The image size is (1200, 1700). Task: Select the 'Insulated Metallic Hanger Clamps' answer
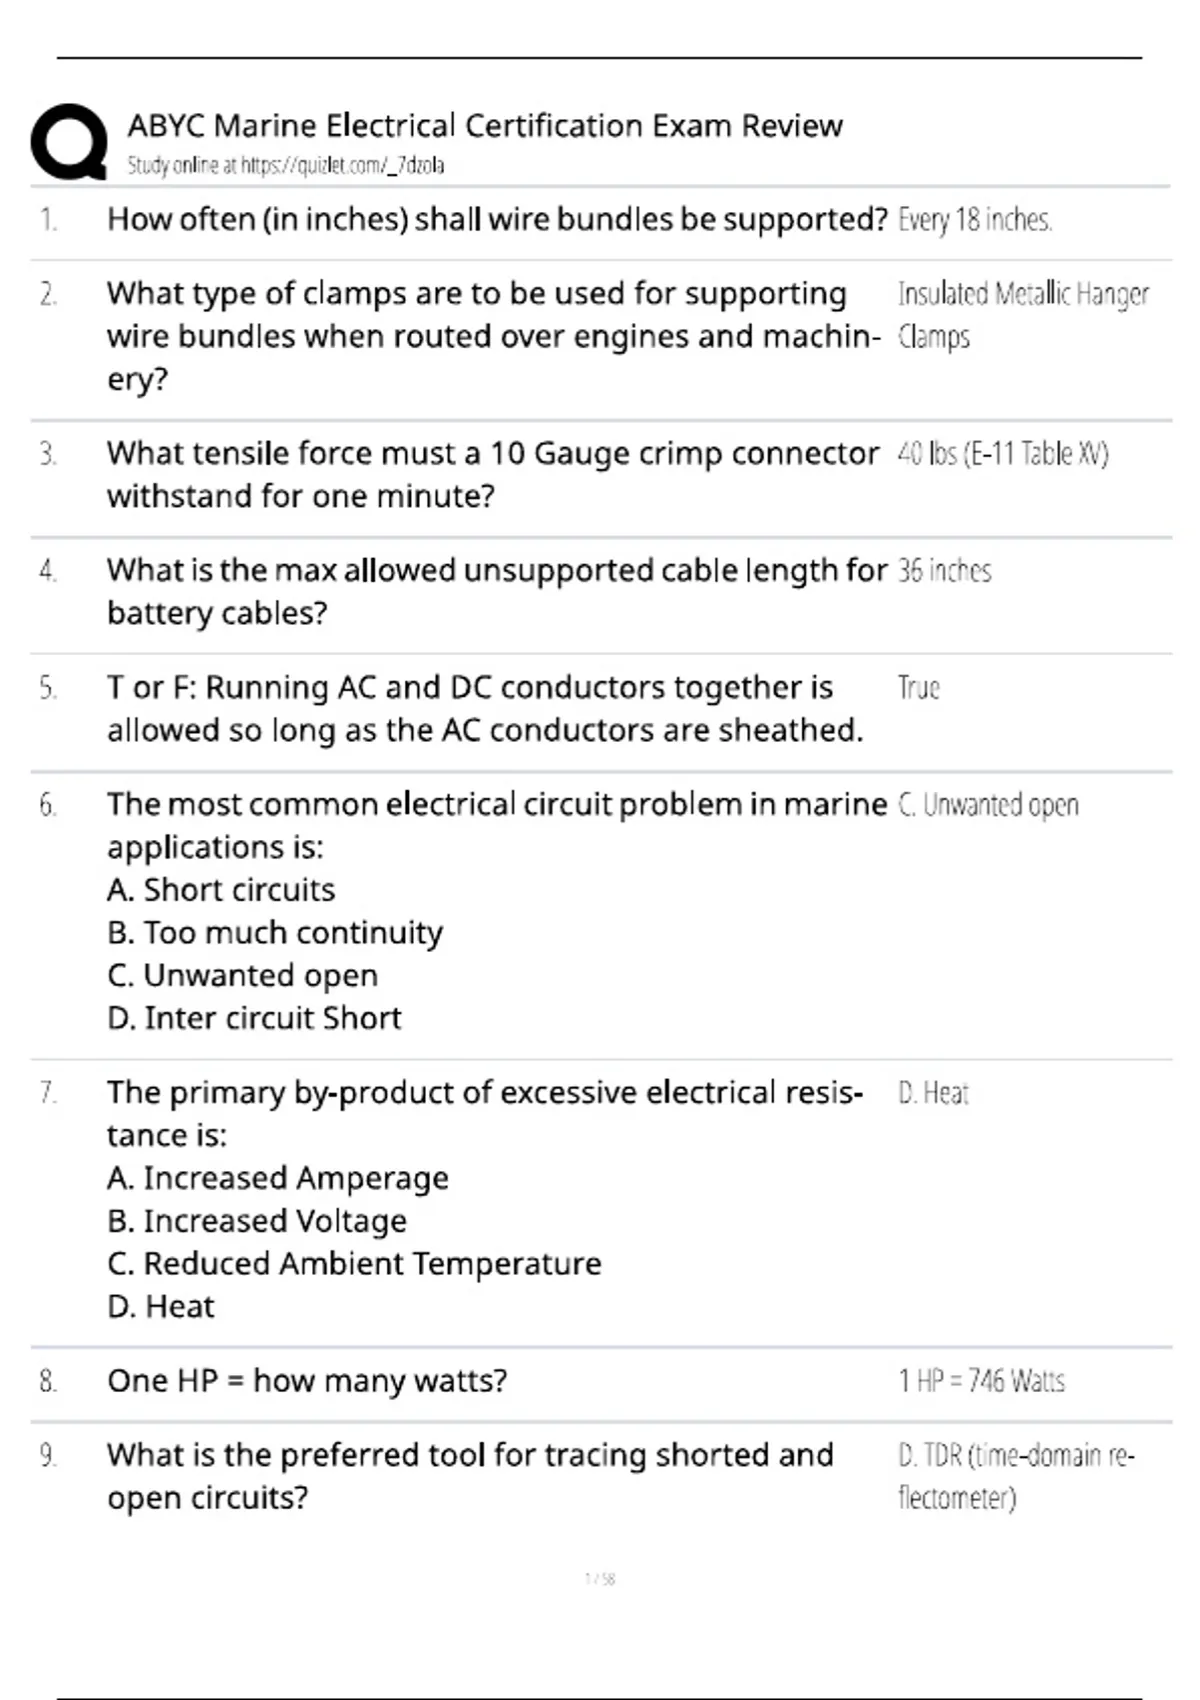1023,315
